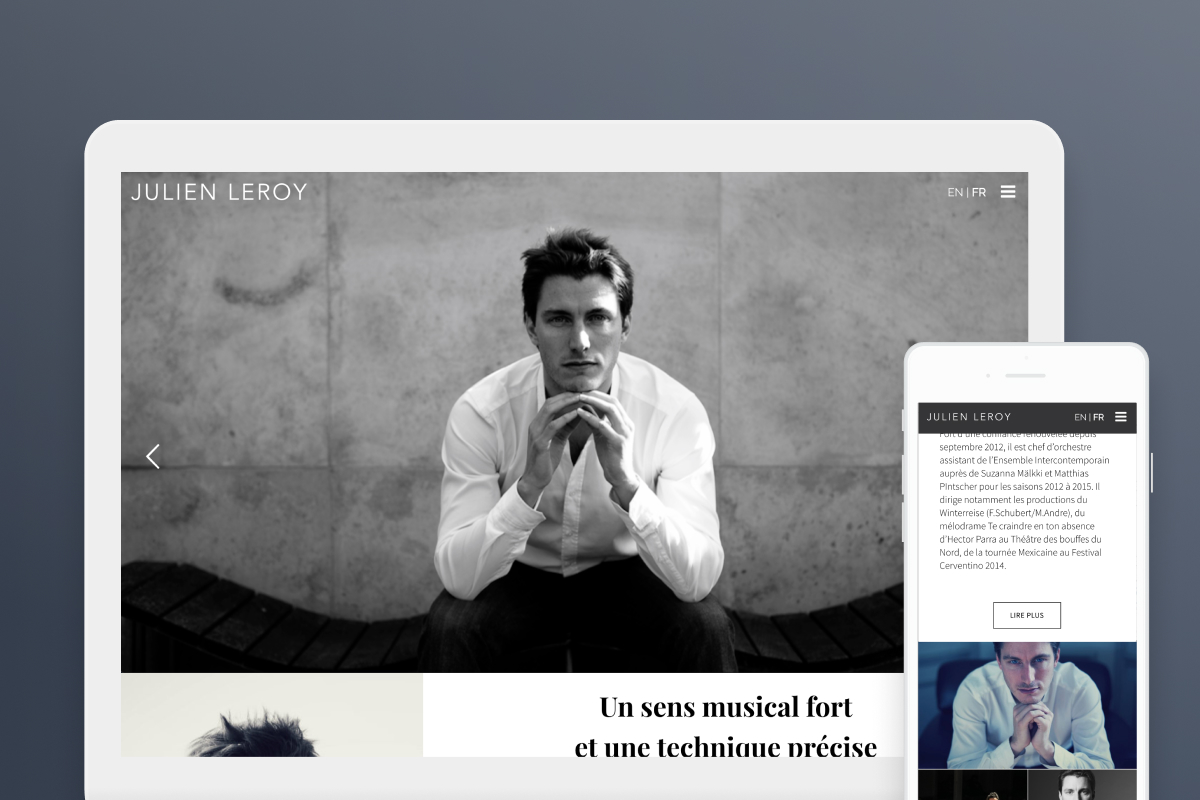Click the headline line 'et une technique précise'
Image resolution: width=1200 pixels, height=800 pixels.
726,746
